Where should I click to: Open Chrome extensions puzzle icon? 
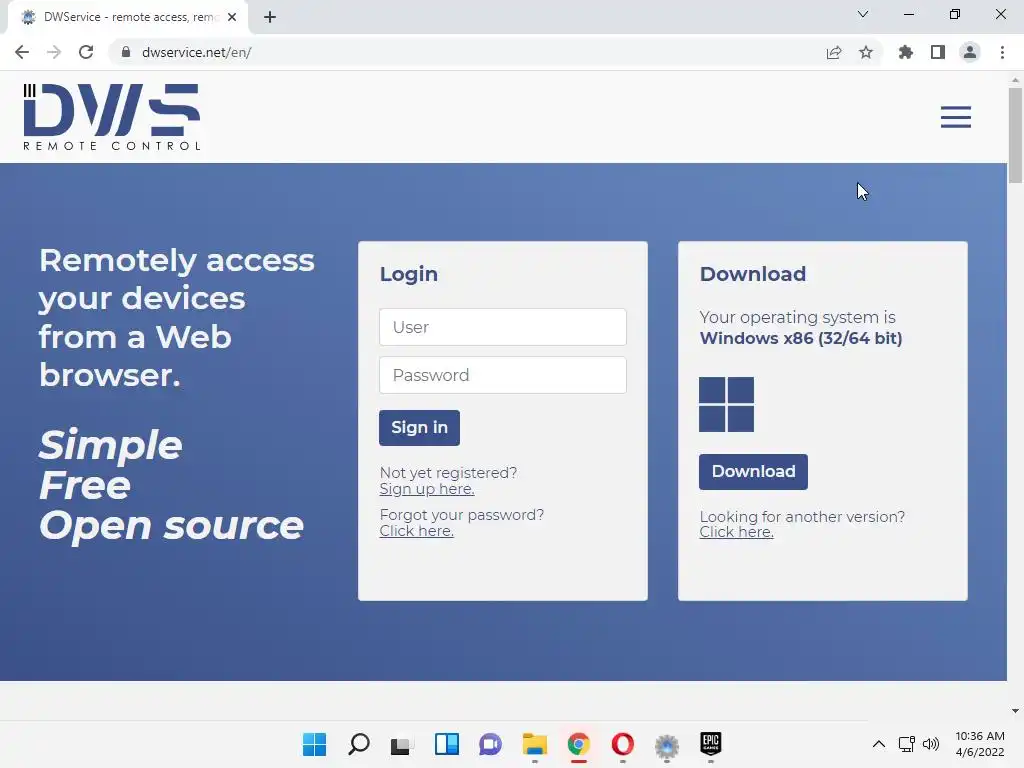pos(906,52)
